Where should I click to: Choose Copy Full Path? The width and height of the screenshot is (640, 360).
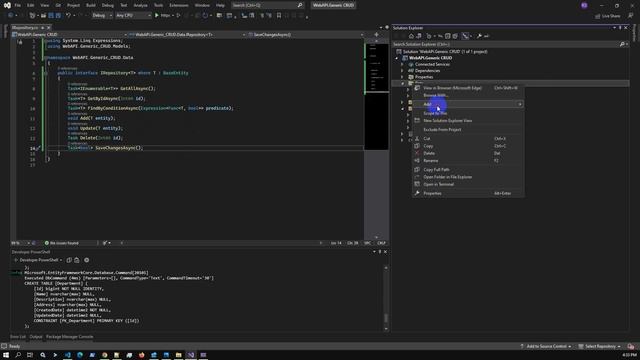[x=467, y=169]
